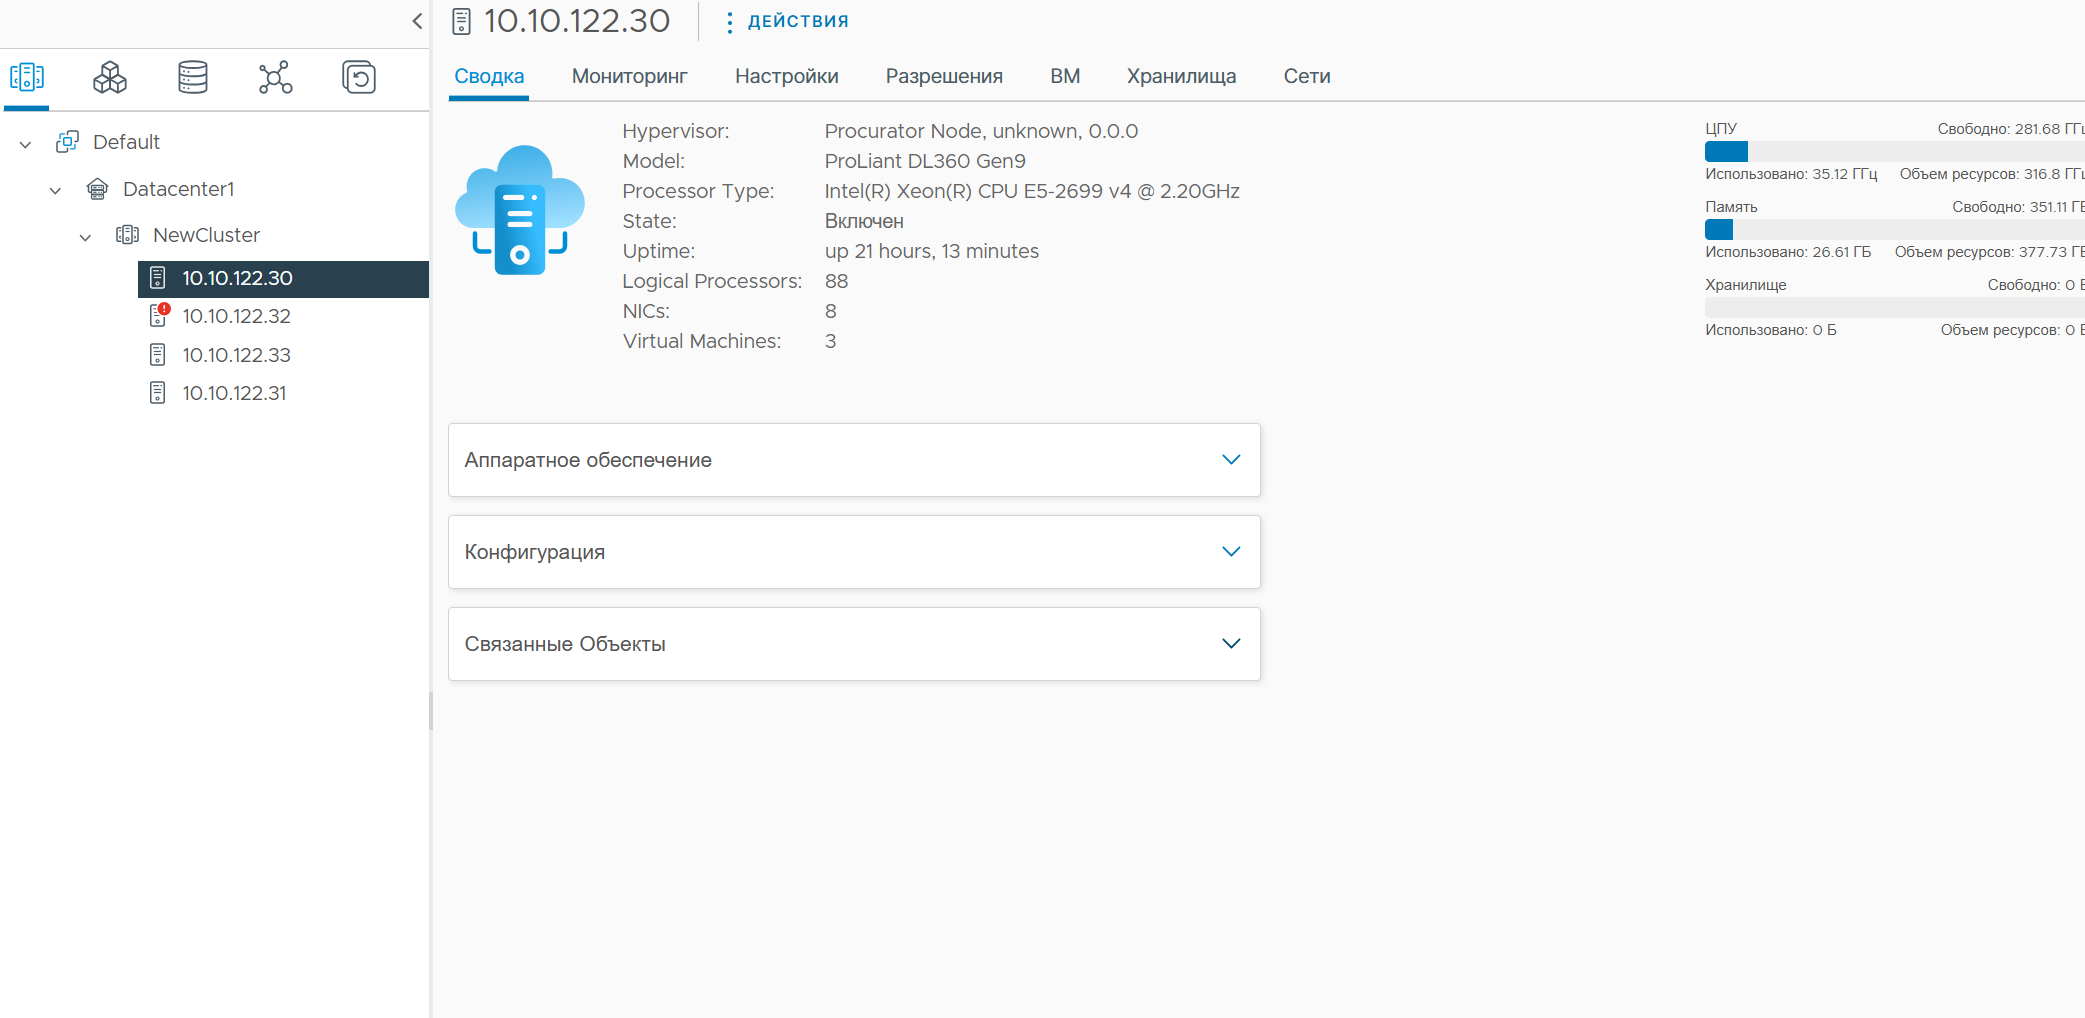Click the ЦПУ usage progress bar
The image size is (2085, 1018).
(1894, 151)
